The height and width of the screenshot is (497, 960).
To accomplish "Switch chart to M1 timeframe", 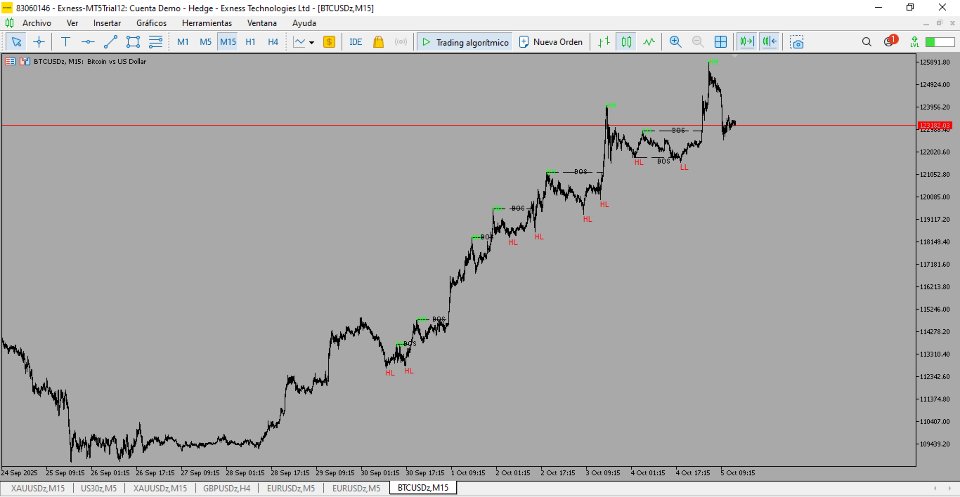I will coord(183,42).
